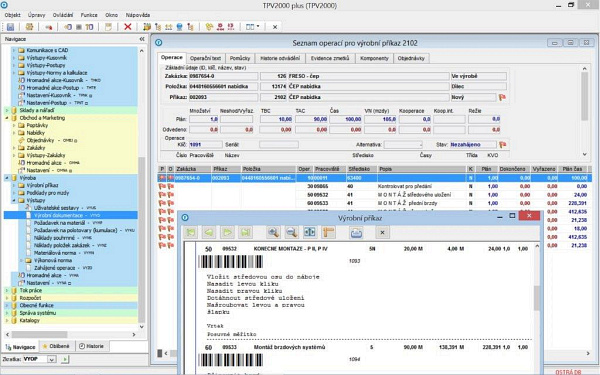
Task: Click the red X delete toolbar icon
Action: point(128,27)
